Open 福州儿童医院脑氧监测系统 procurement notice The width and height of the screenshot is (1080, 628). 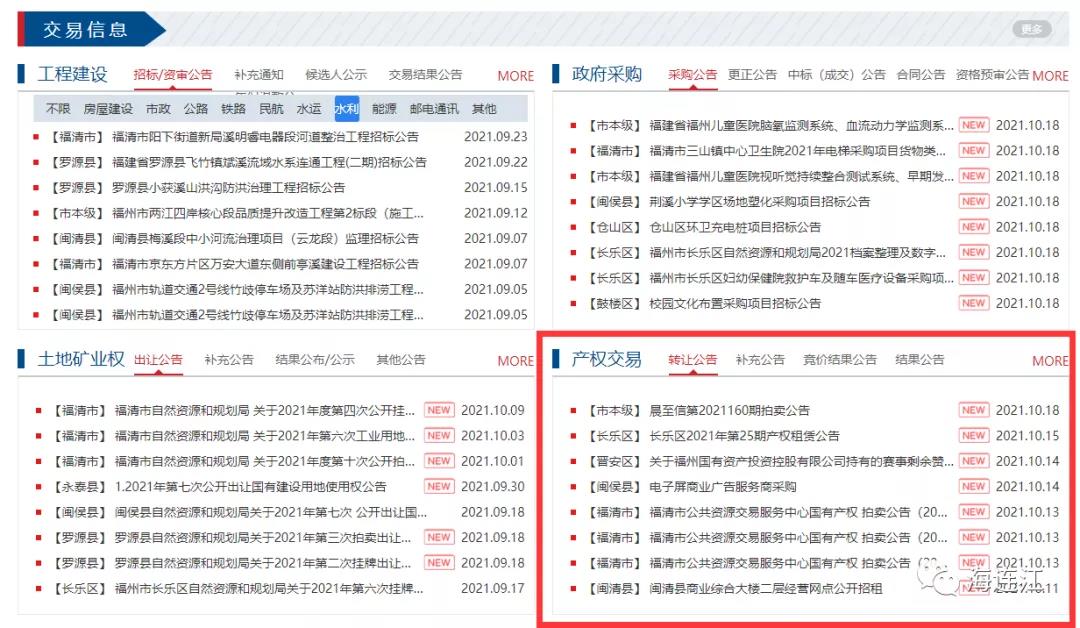tap(802, 126)
